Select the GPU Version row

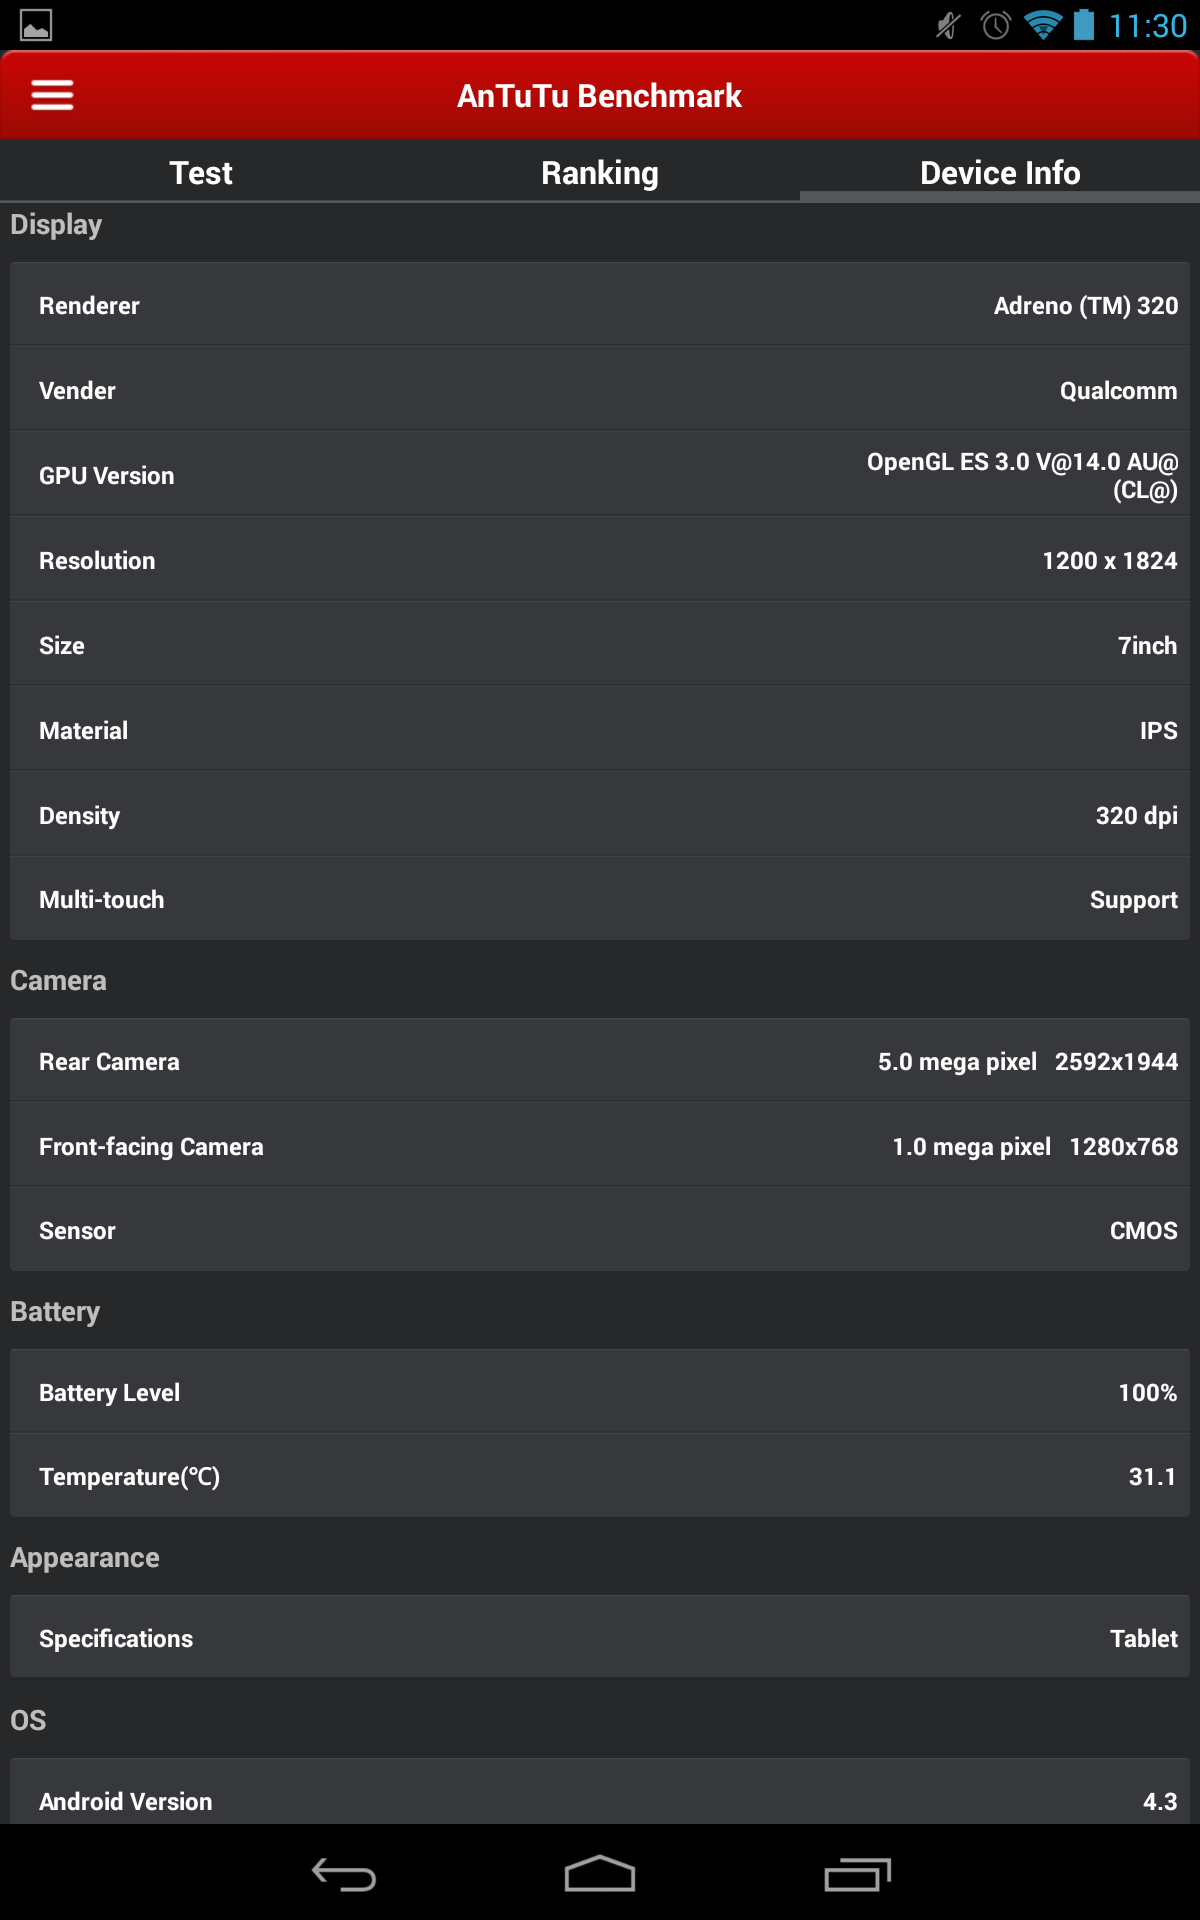(600, 475)
